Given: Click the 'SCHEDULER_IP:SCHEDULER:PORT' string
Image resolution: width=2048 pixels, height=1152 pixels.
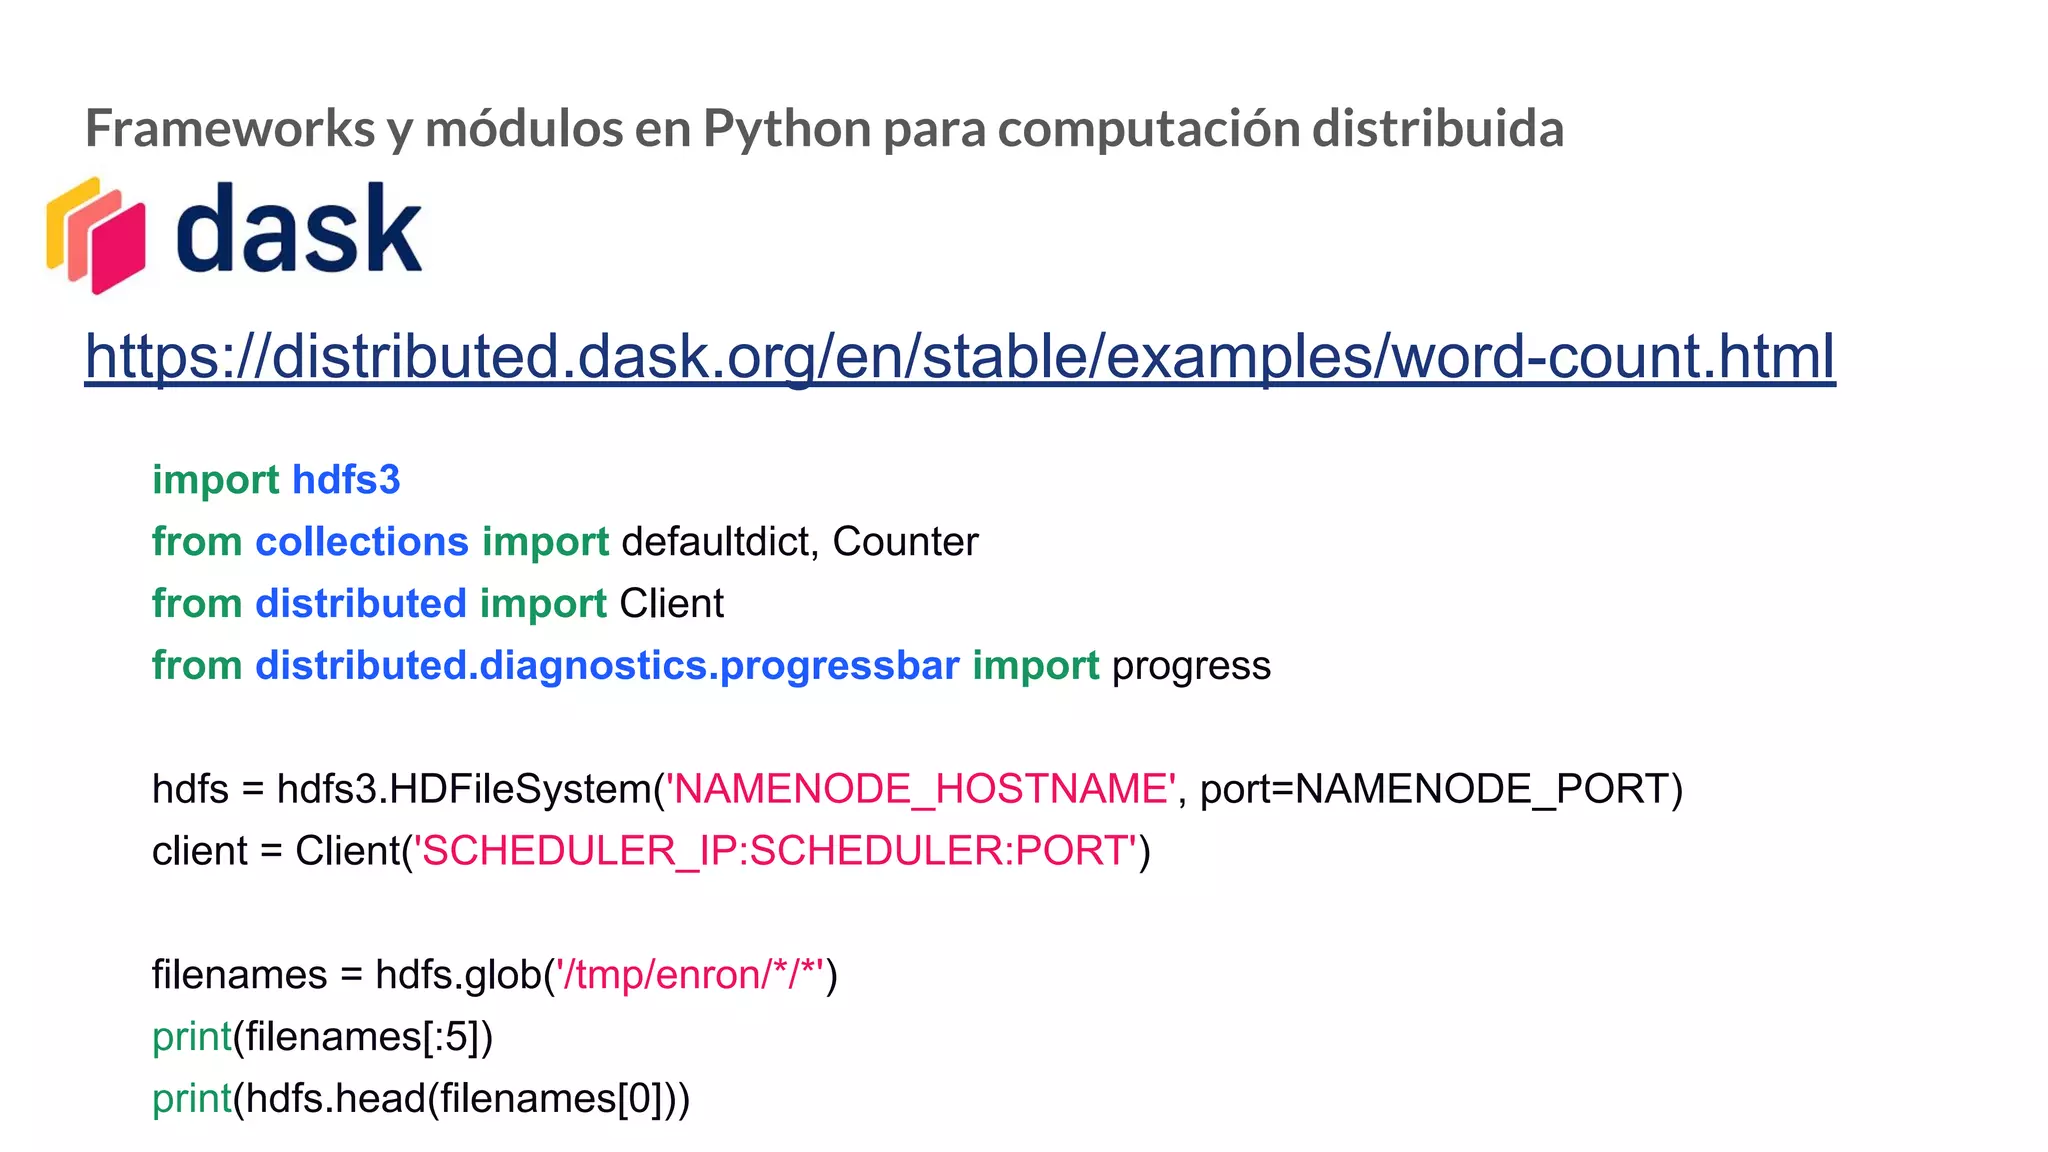Looking at the screenshot, I should (776, 851).
